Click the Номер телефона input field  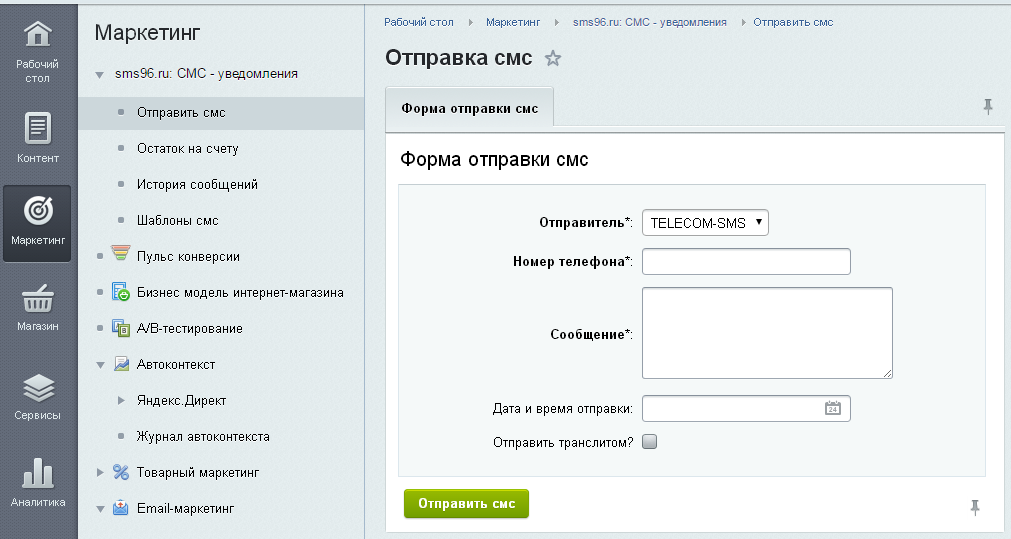(746, 262)
